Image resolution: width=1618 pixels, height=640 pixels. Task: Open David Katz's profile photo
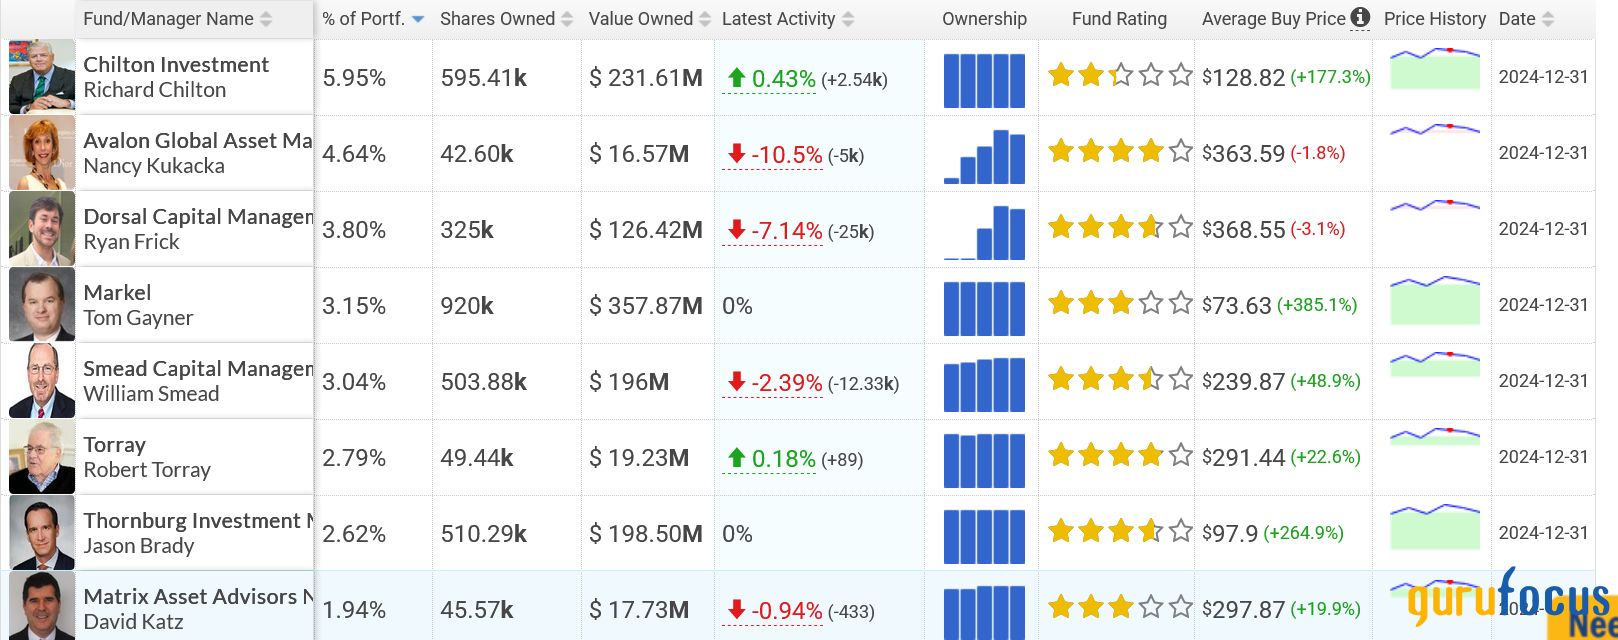(42, 606)
